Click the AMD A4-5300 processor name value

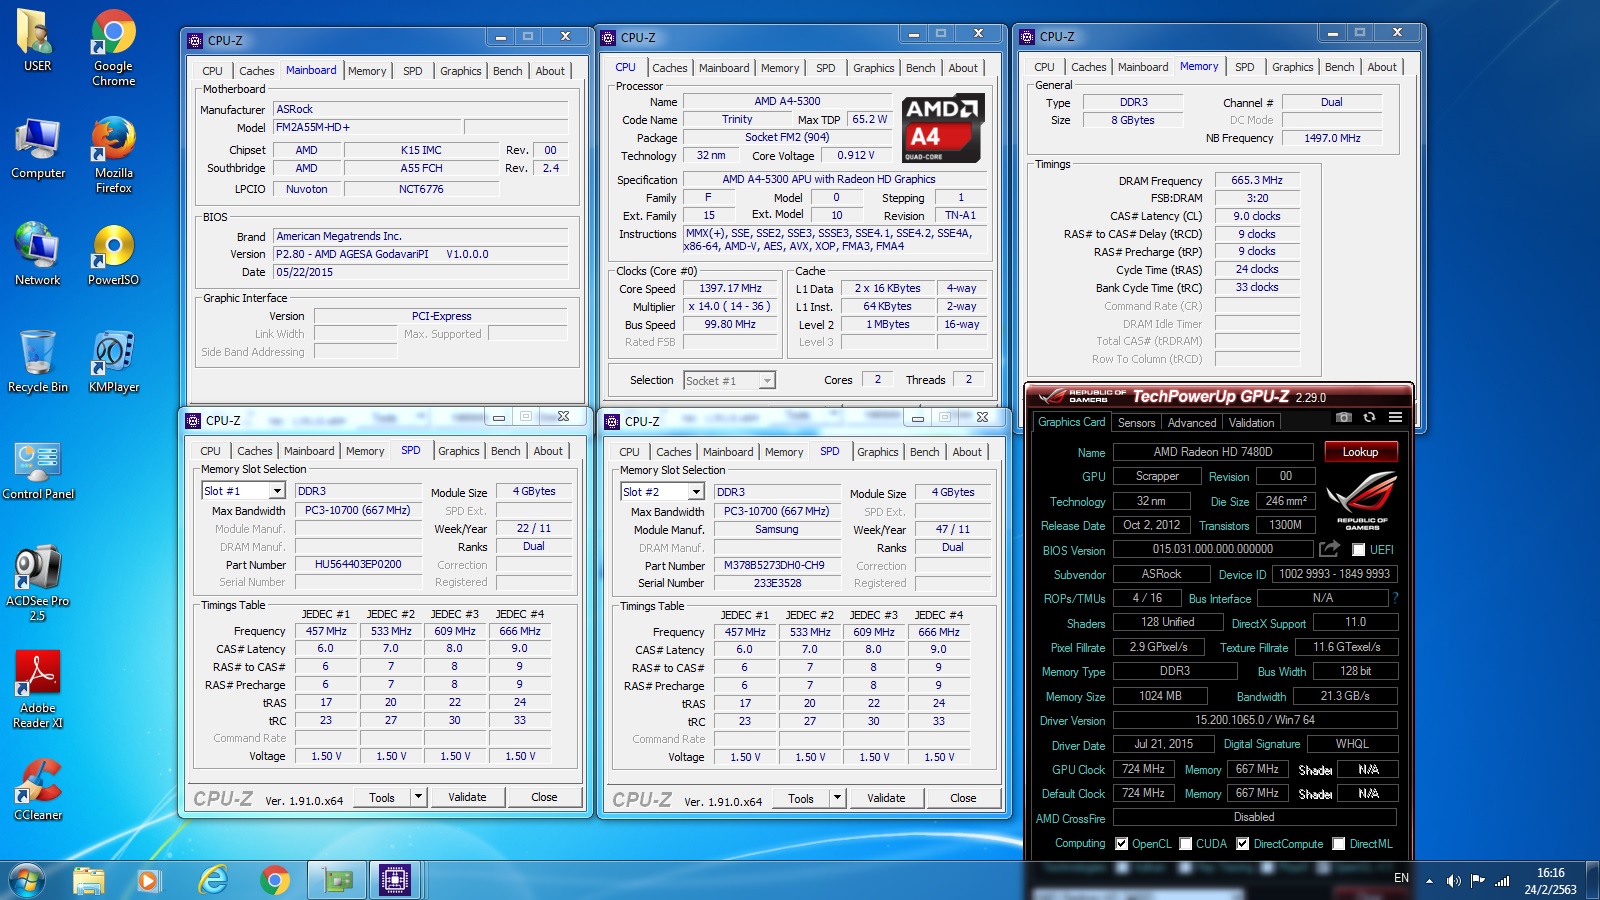(x=787, y=101)
